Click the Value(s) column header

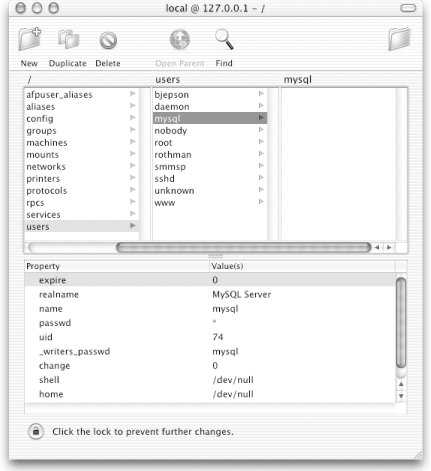tap(302, 266)
